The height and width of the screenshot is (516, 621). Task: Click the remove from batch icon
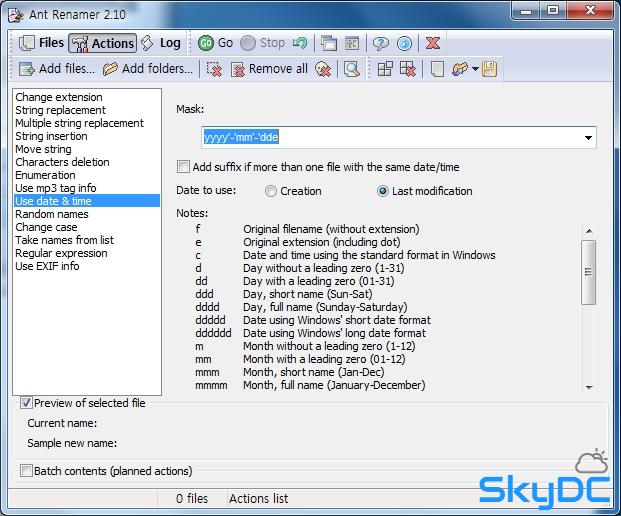pyautogui.click(x=408, y=69)
